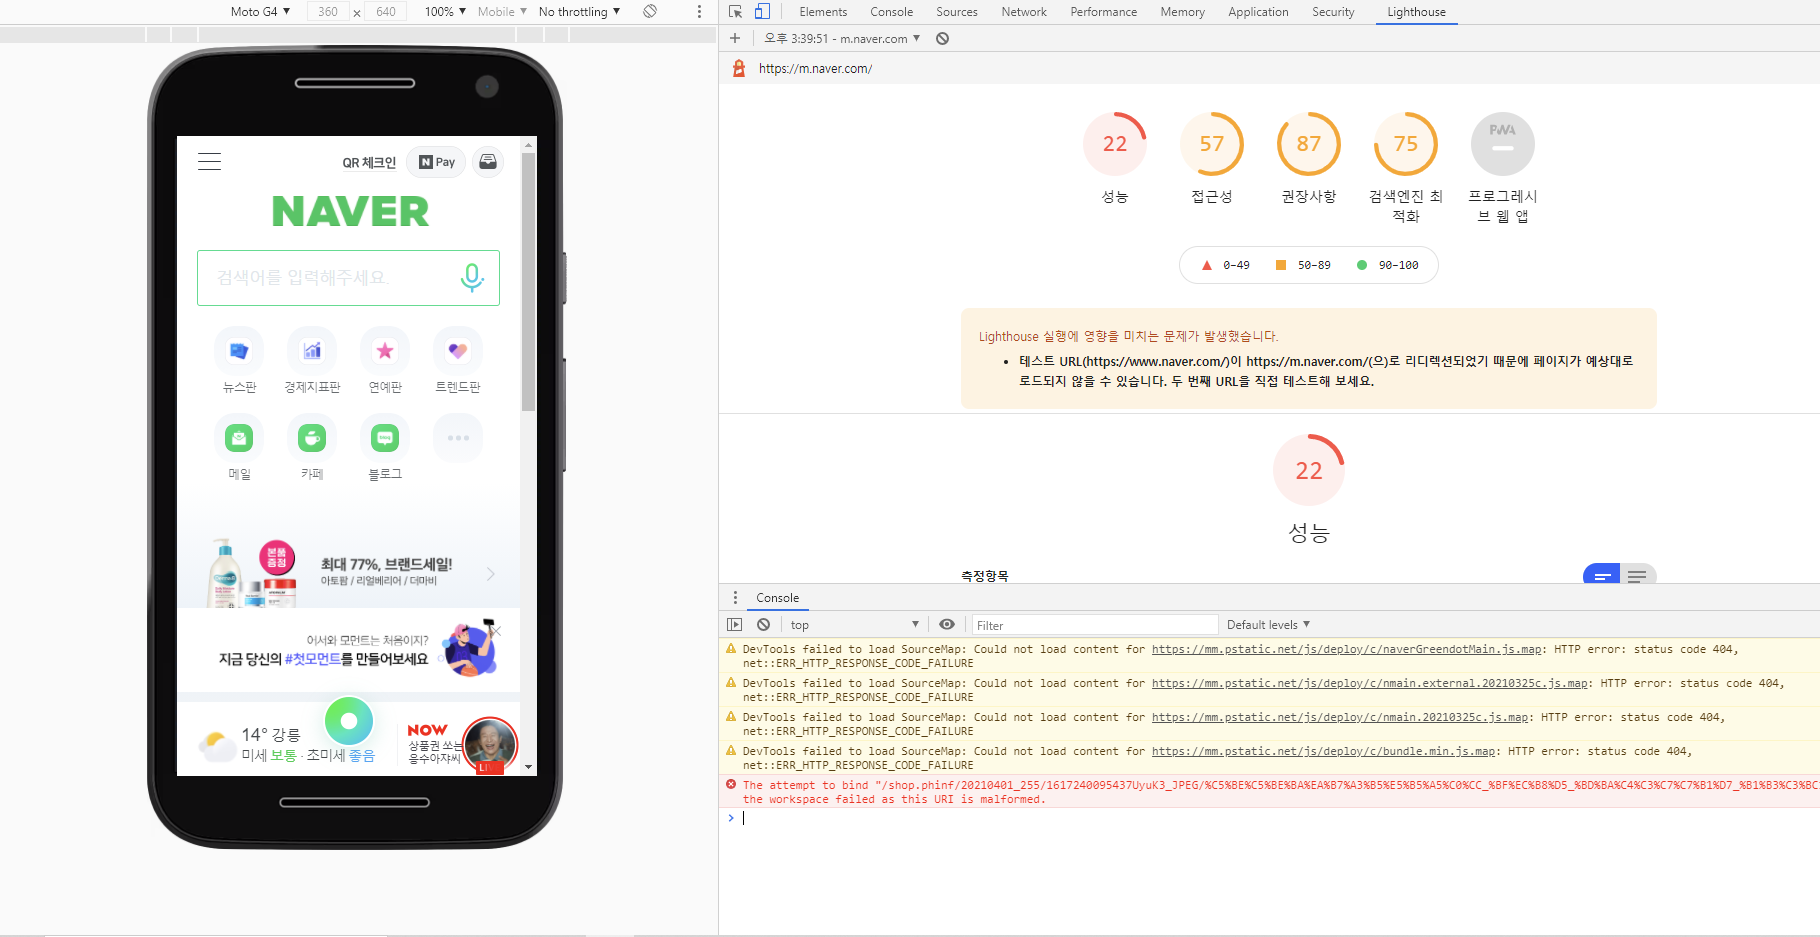Open the console drawer three-dot menu
Viewport: 1820px width, 937px height.
pos(735,597)
